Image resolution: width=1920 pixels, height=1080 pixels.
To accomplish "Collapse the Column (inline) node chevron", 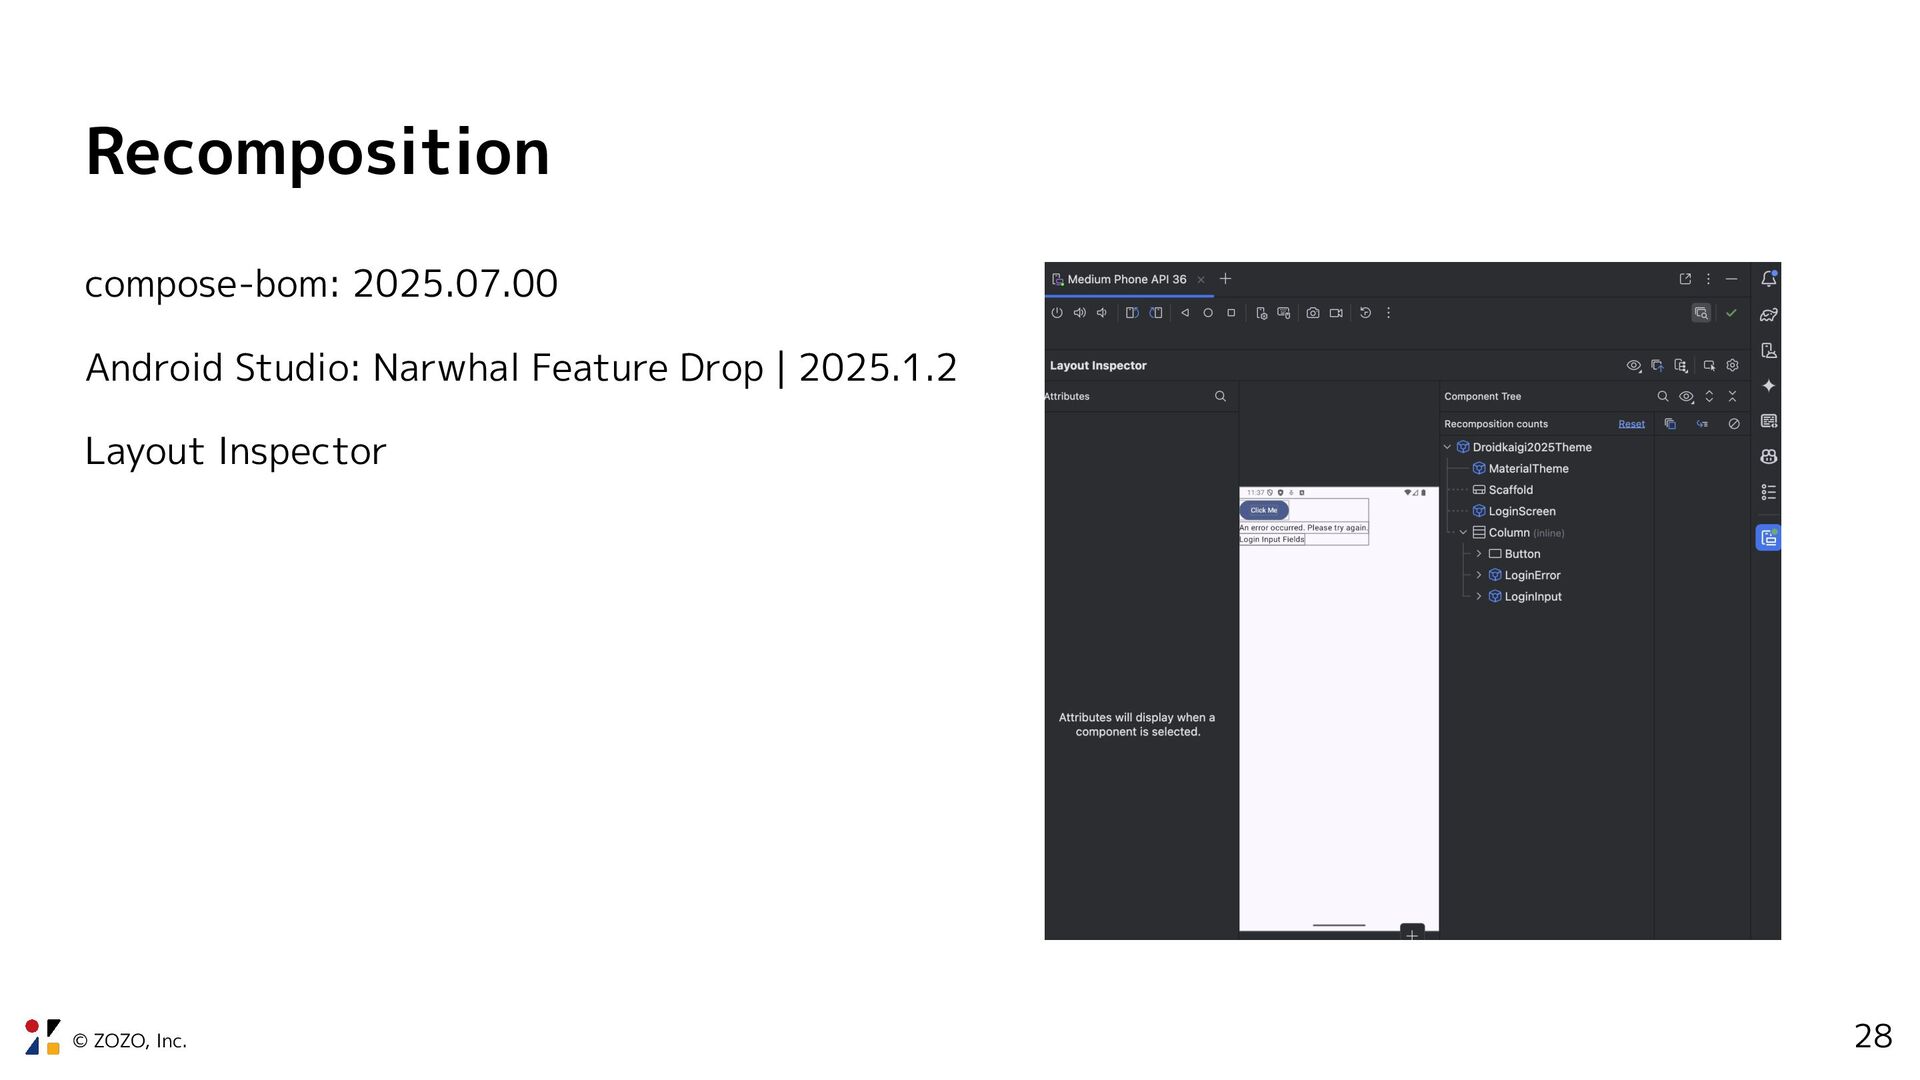I will [1463, 533].
